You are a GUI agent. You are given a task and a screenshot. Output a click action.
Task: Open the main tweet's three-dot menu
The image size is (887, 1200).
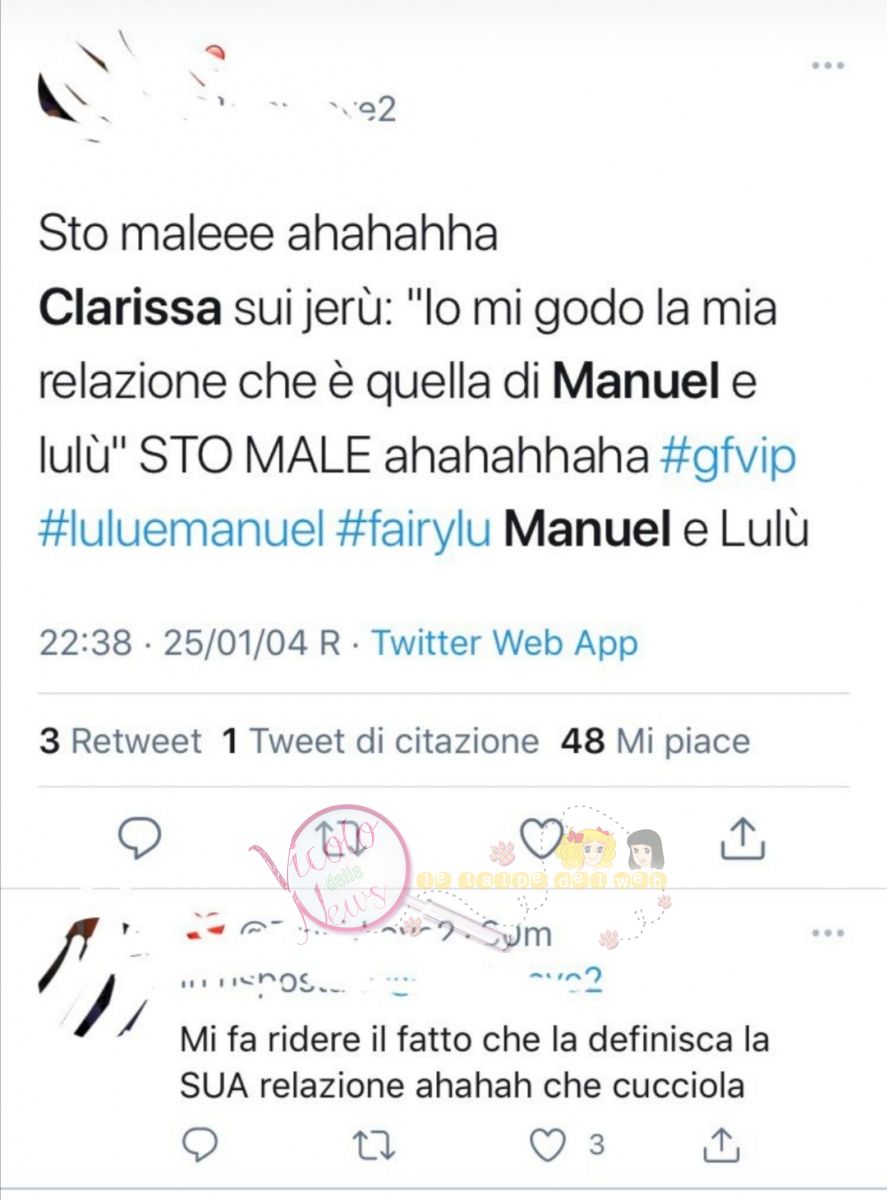pyautogui.click(x=827, y=65)
